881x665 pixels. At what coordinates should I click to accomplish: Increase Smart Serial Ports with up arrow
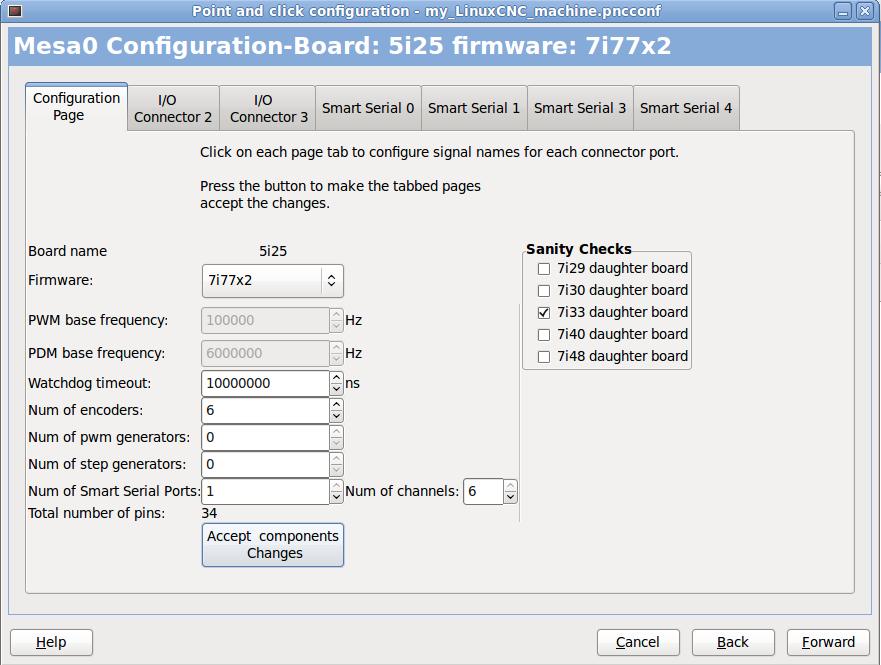coord(336,485)
